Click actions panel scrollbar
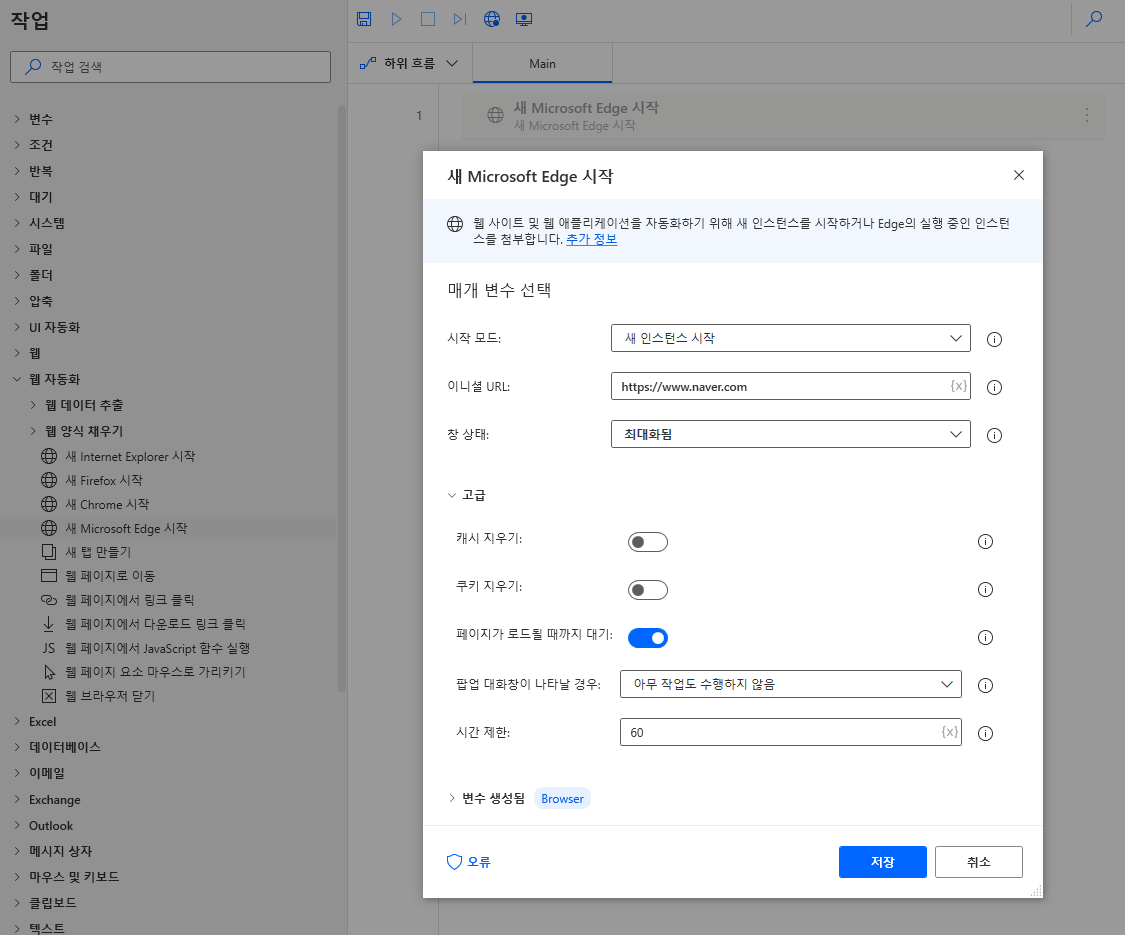Image resolution: width=1125 pixels, height=935 pixels. click(x=342, y=398)
